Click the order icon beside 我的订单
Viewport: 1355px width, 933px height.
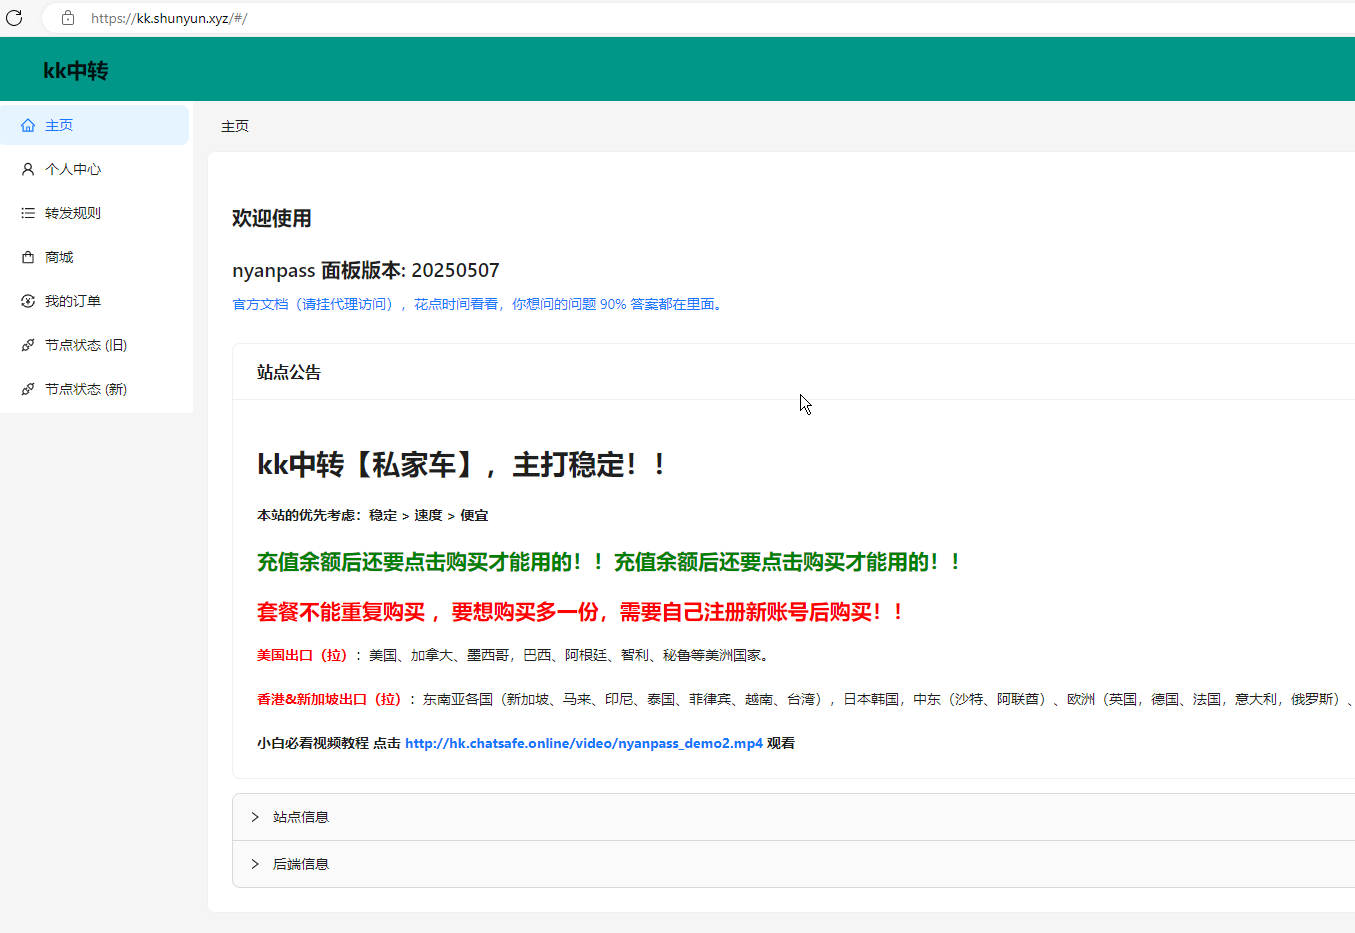click(28, 301)
